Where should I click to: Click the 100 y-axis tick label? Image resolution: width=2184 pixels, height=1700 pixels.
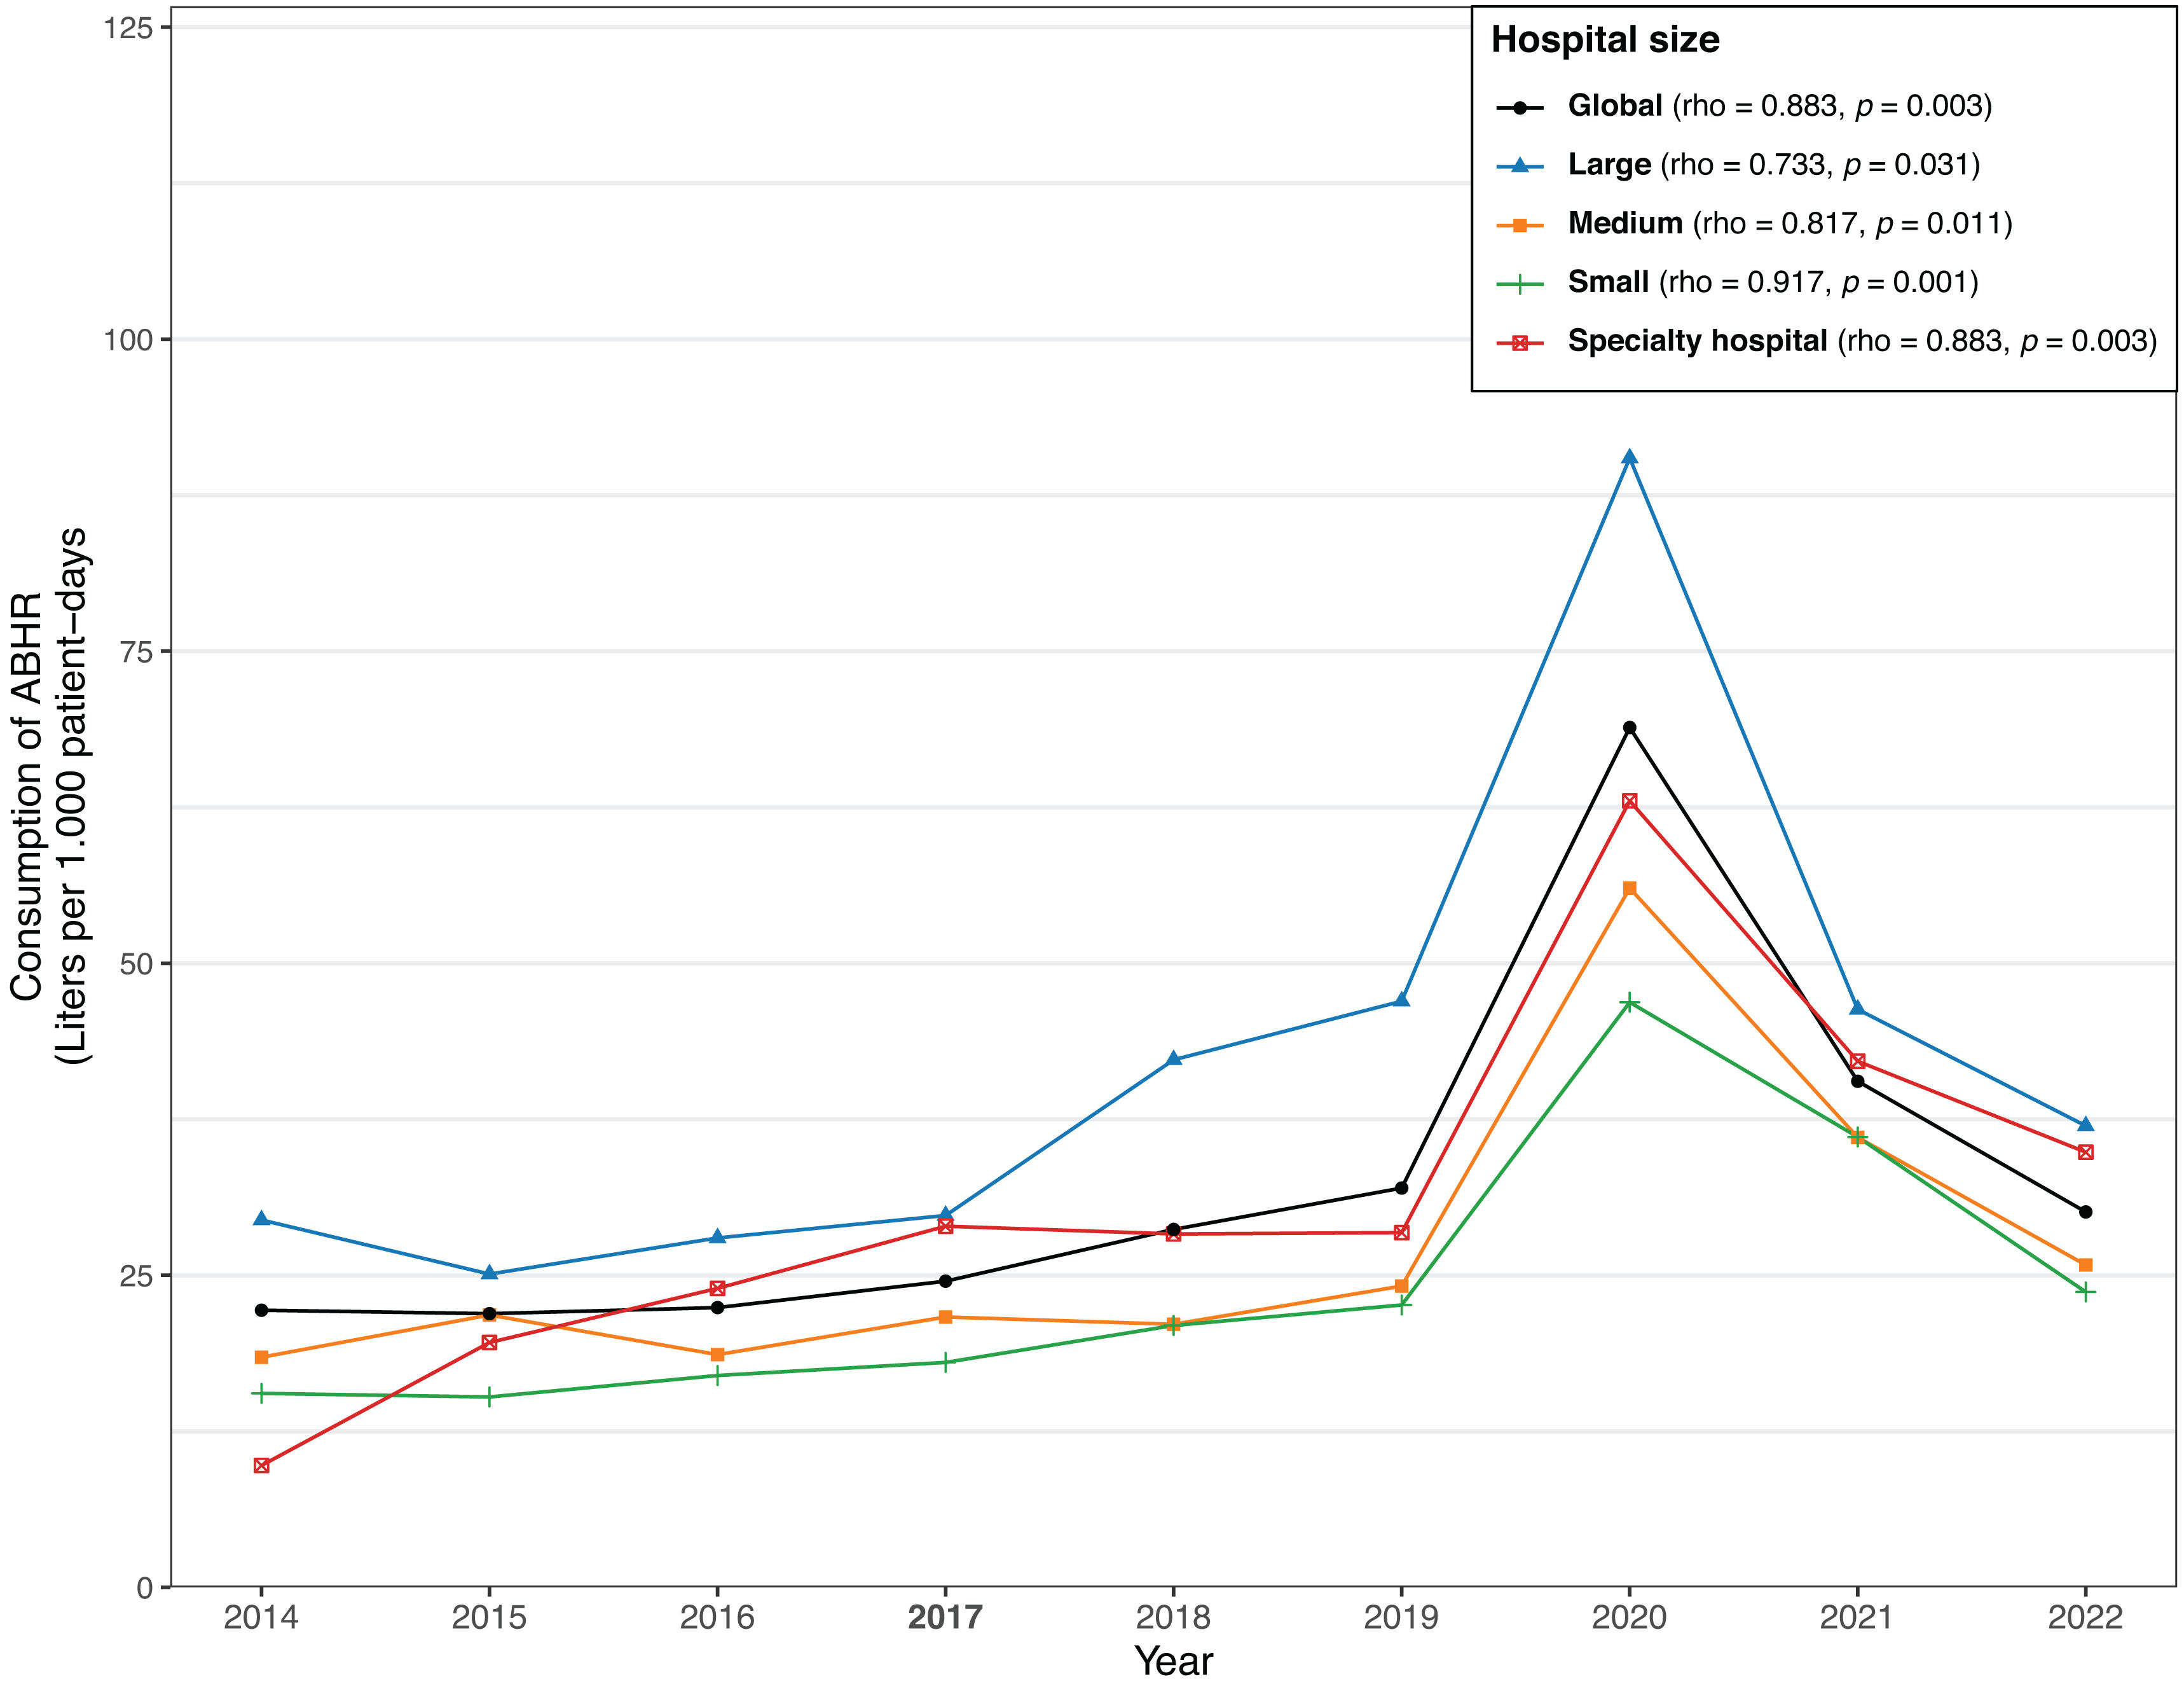[x=128, y=340]
